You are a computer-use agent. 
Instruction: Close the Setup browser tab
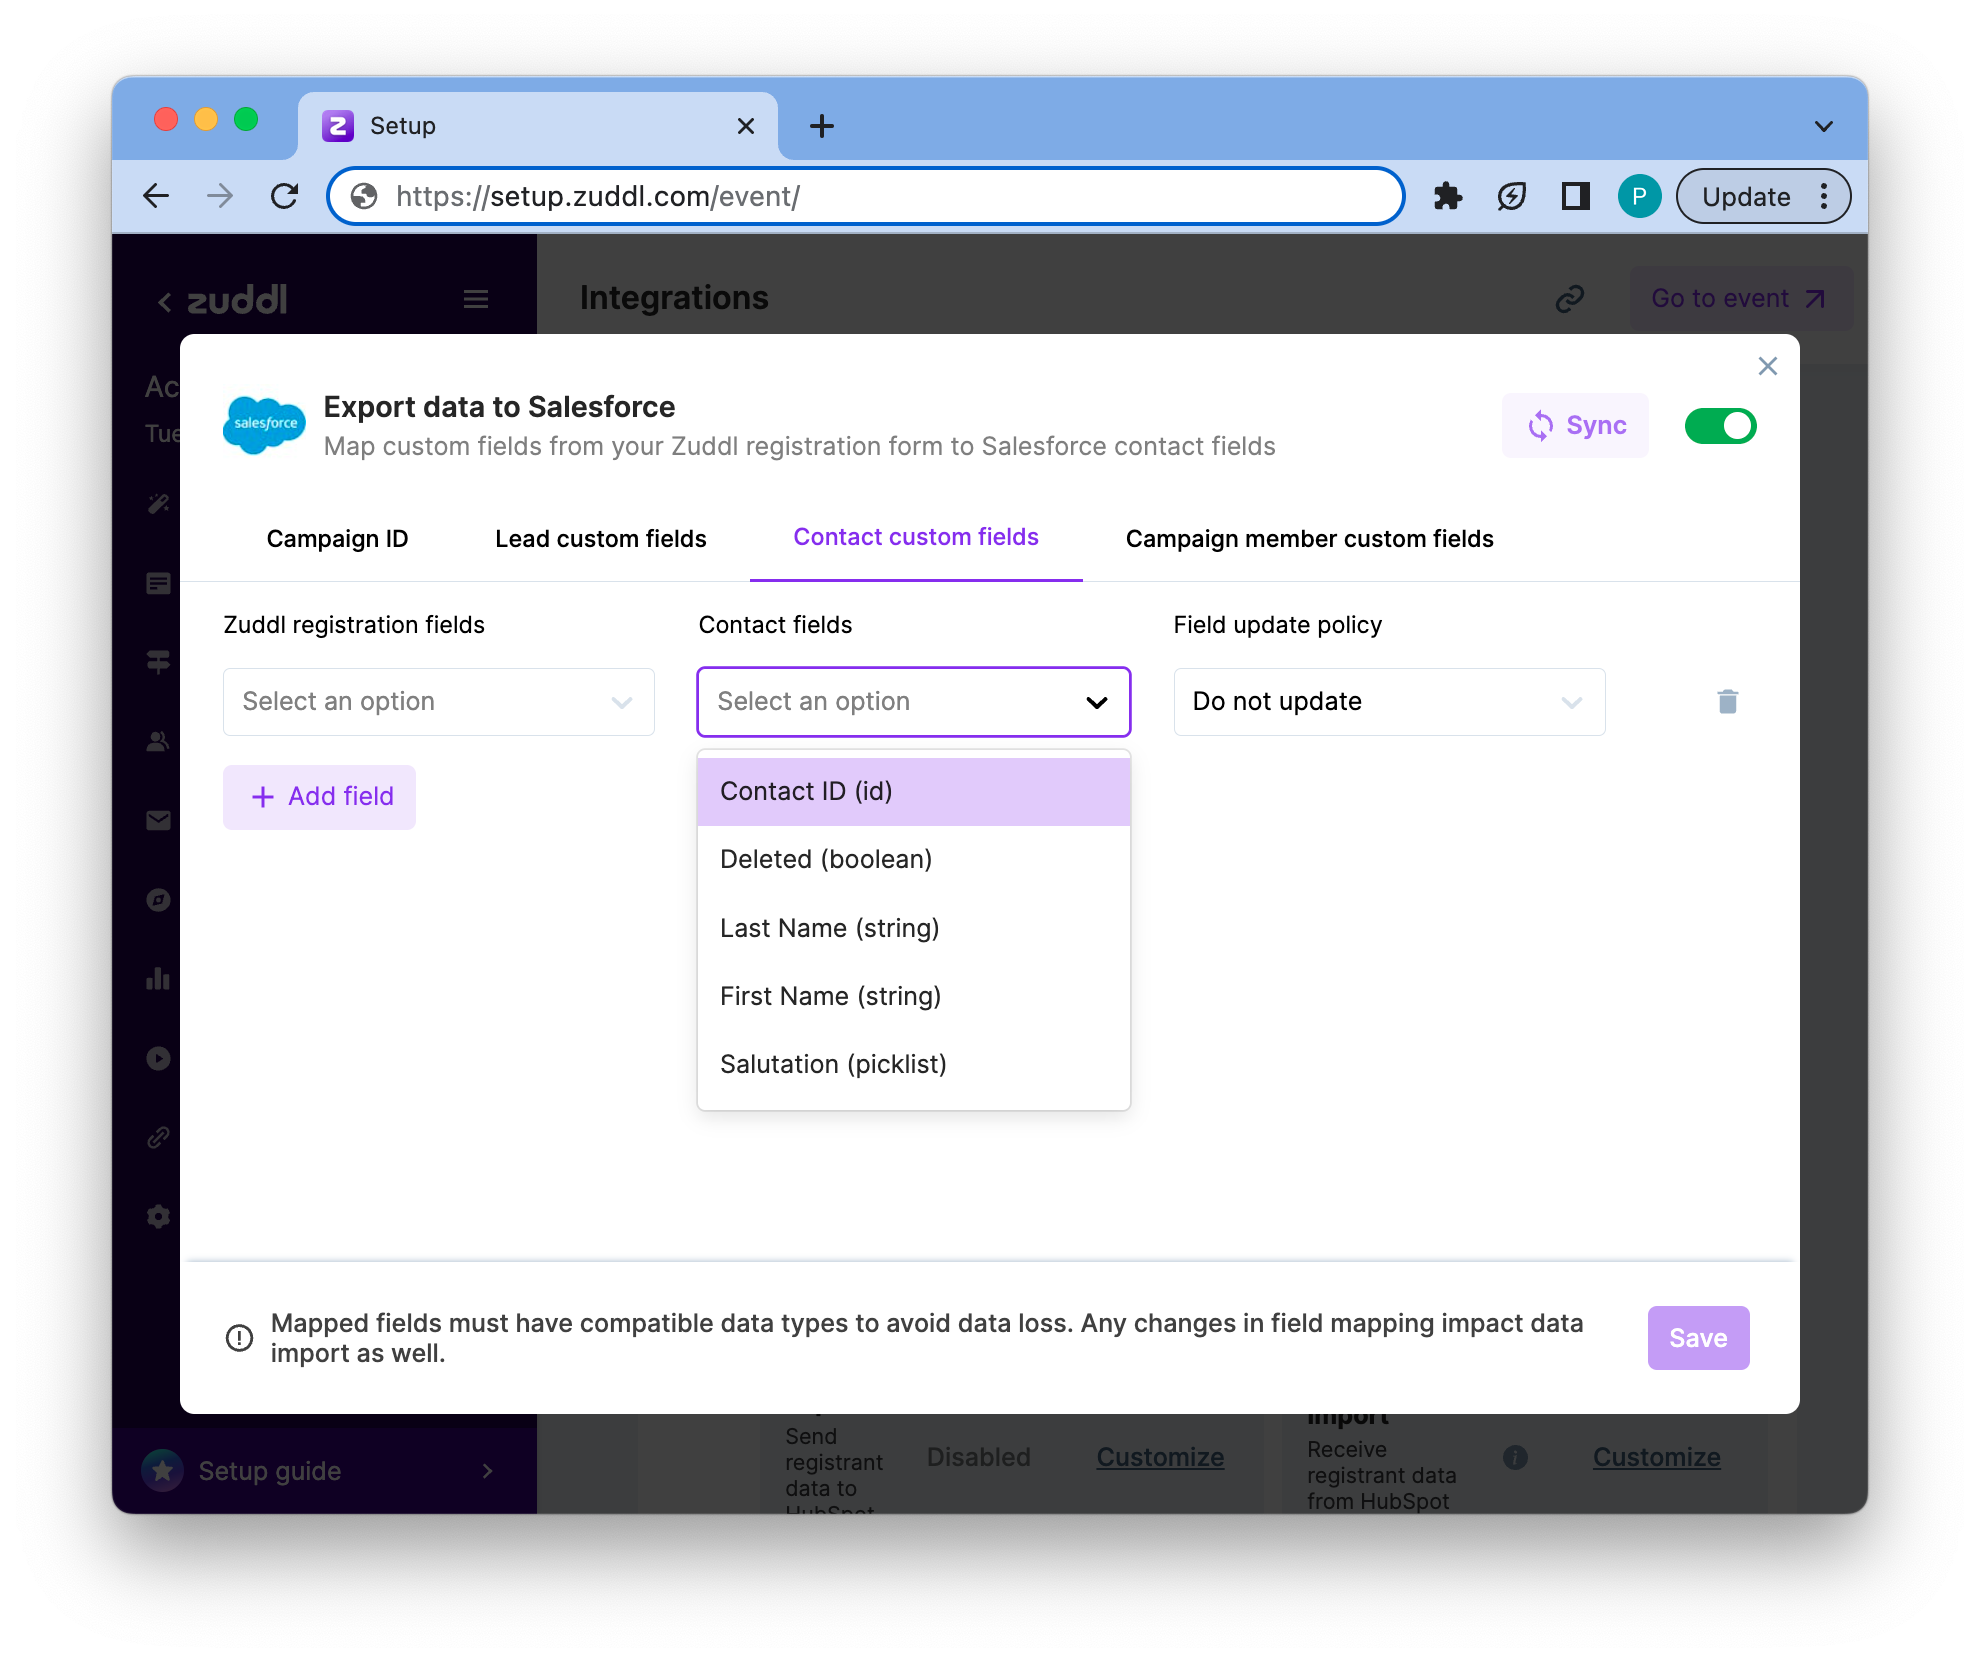(745, 126)
